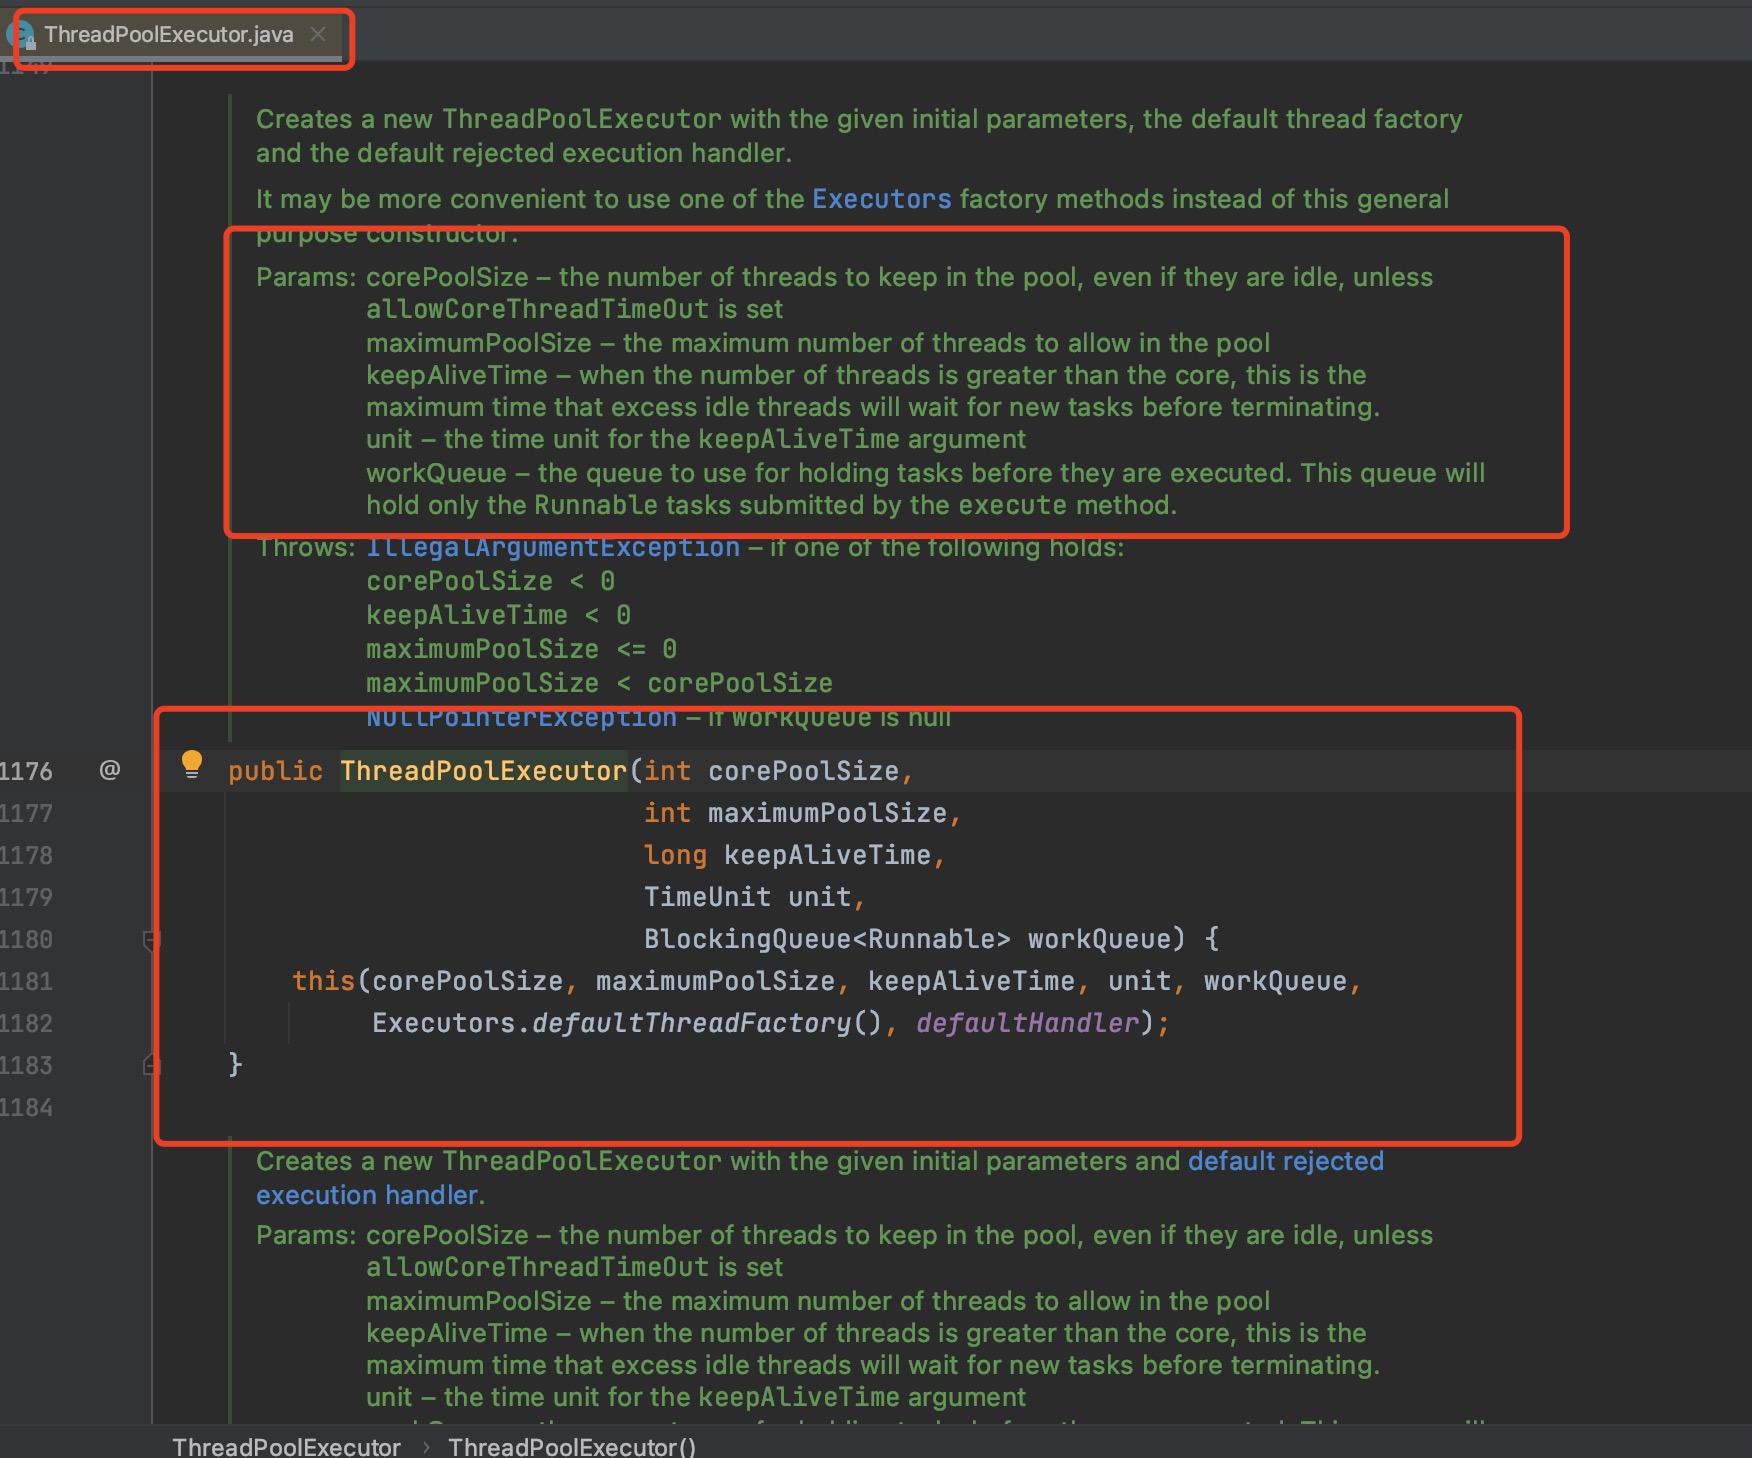Click the 'this' keyword on line 1181
Image resolution: width=1752 pixels, height=1458 pixels.
pyautogui.click(x=323, y=981)
